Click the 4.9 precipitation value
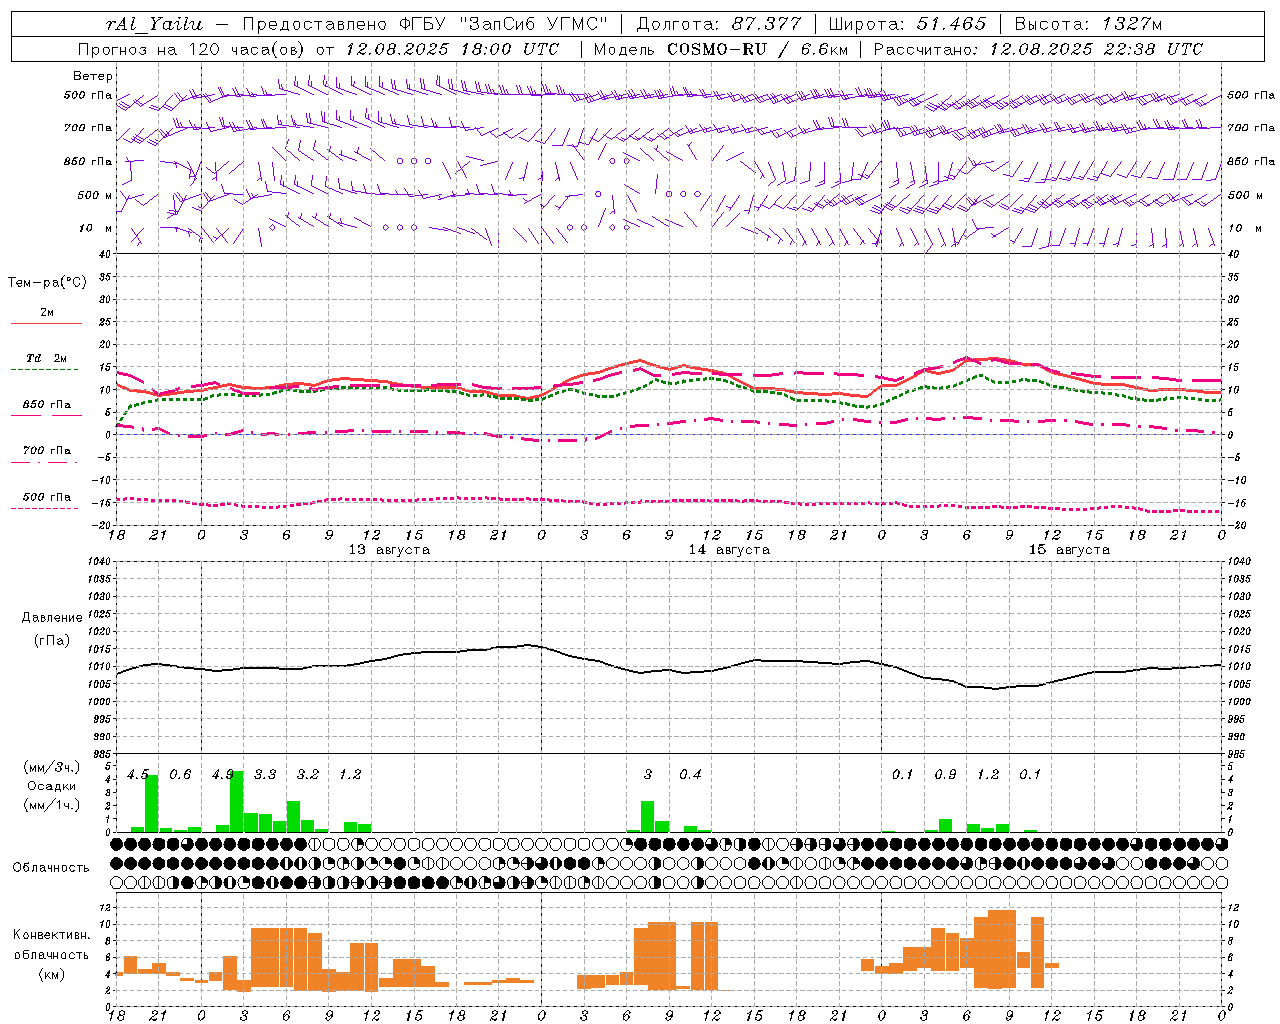Image resolution: width=1280 pixels, height=1024 pixels. [222, 775]
